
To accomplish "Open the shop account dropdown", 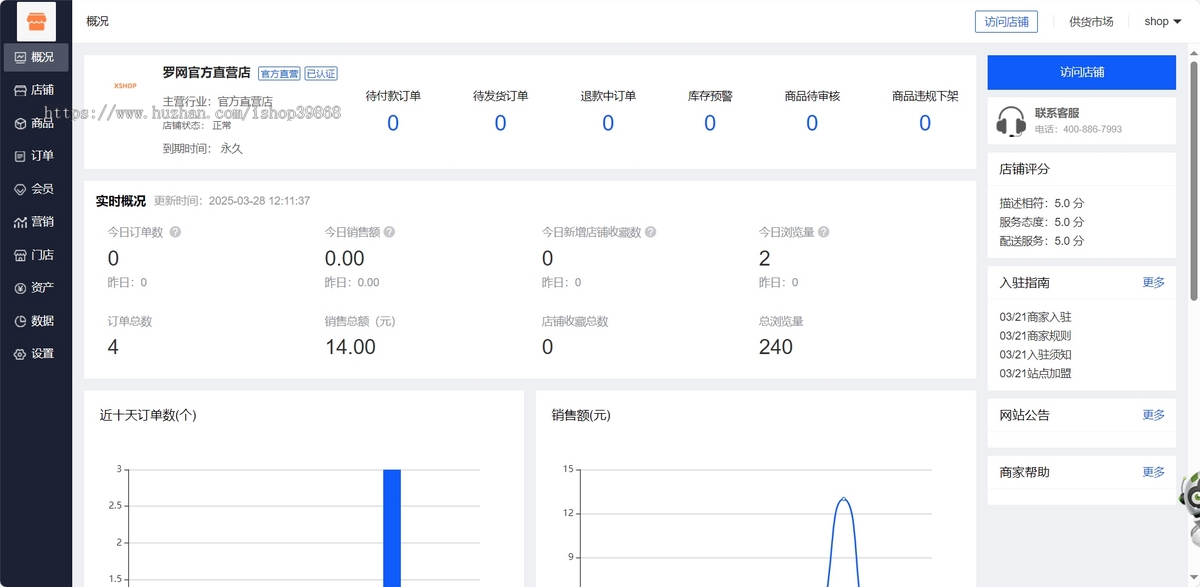I will pyautogui.click(x=1161, y=20).
